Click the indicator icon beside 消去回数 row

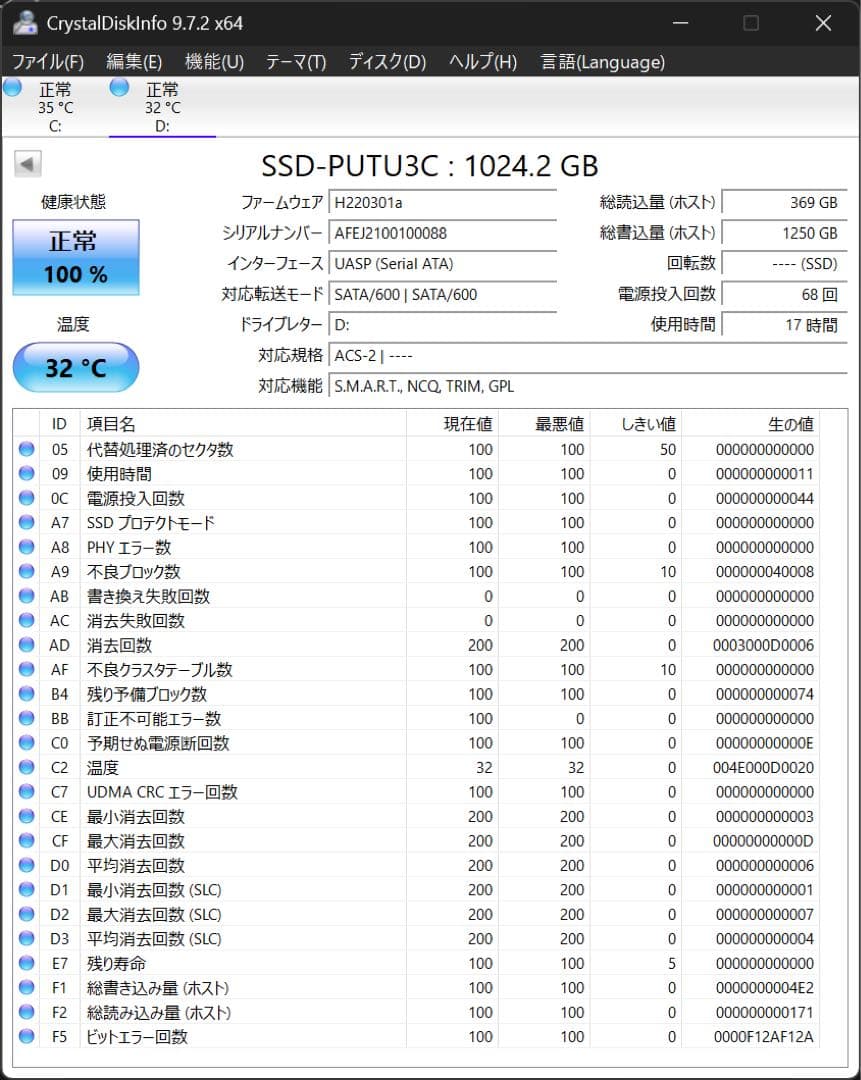click(x=25, y=645)
